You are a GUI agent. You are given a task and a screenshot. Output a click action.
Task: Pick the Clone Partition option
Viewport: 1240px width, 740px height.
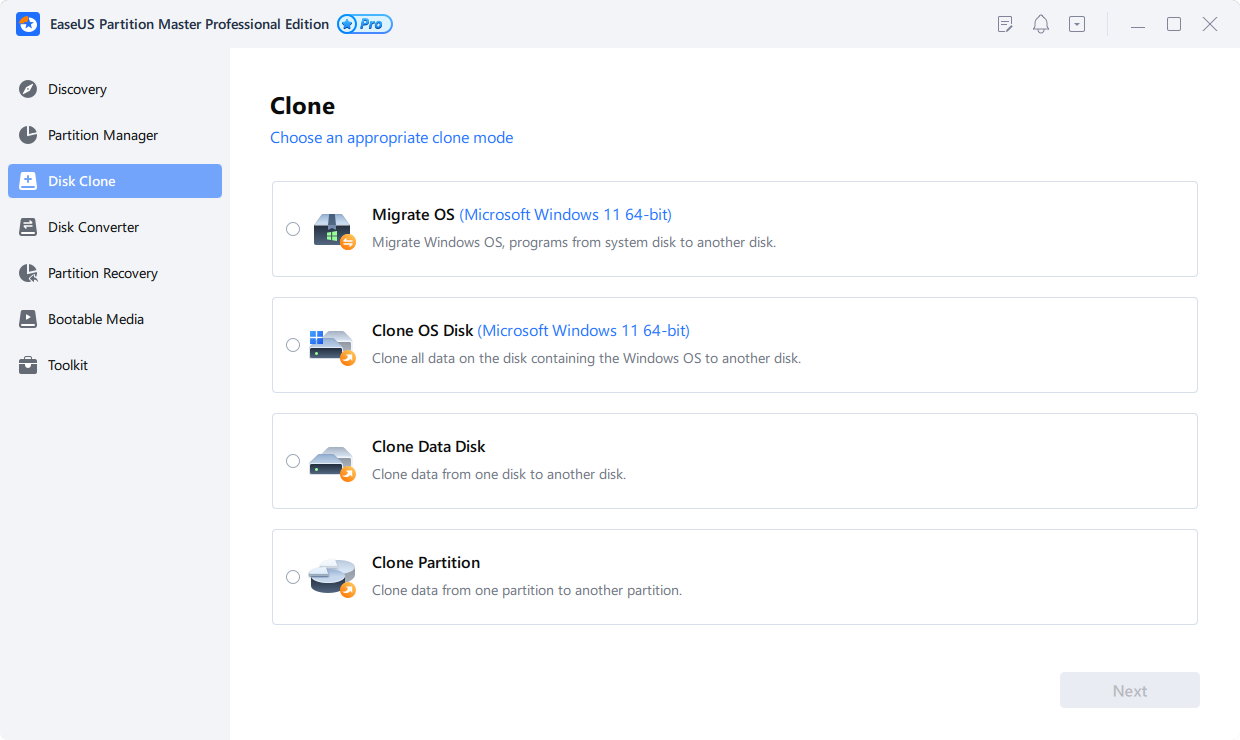pyautogui.click(x=293, y=577)
